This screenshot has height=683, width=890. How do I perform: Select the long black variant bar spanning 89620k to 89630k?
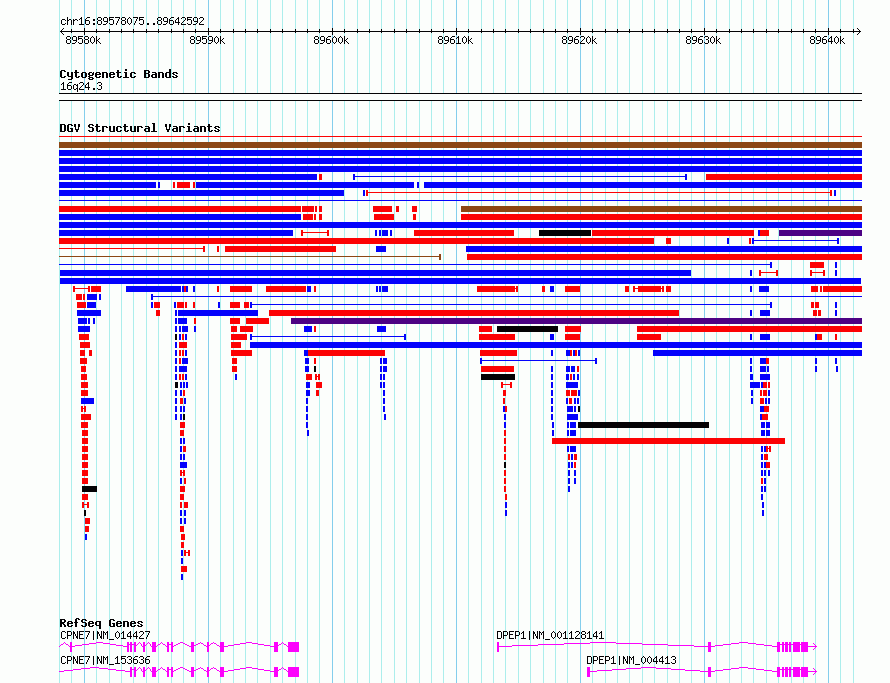coord(643,425)
